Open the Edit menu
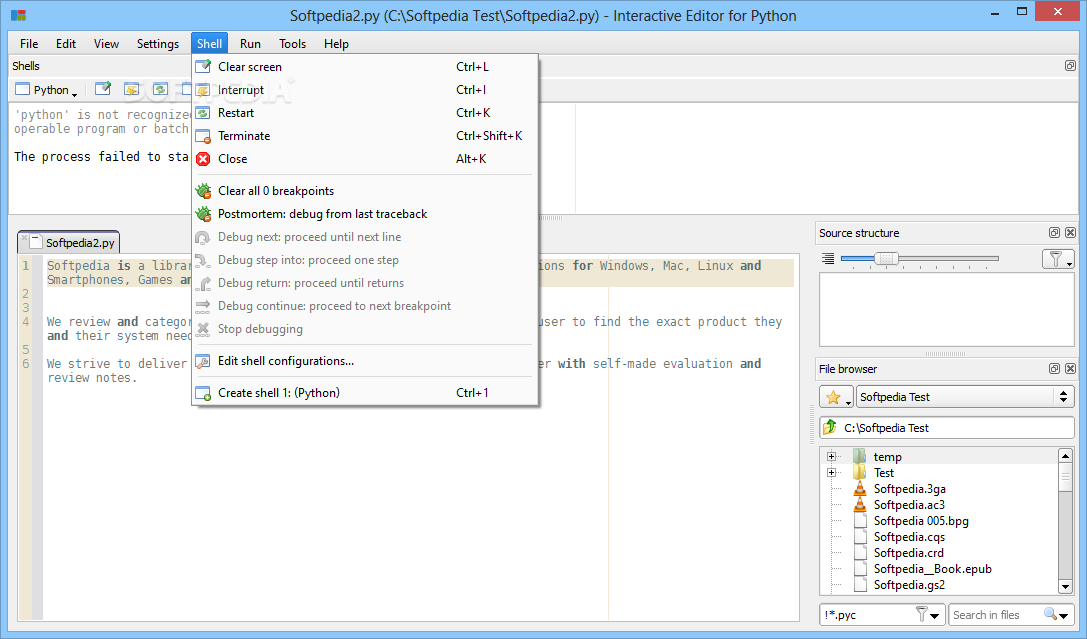This screenshot has width=1087, height=639. [x=66, y=44]
